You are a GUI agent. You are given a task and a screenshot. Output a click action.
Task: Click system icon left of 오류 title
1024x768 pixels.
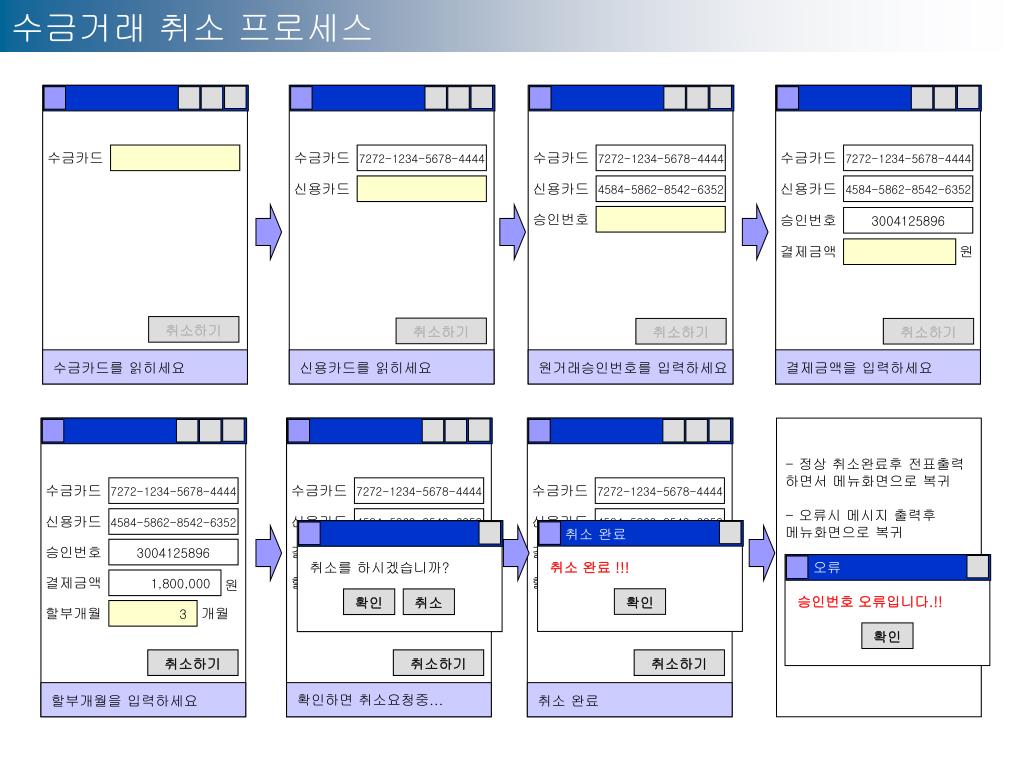(x=797, y=567)
